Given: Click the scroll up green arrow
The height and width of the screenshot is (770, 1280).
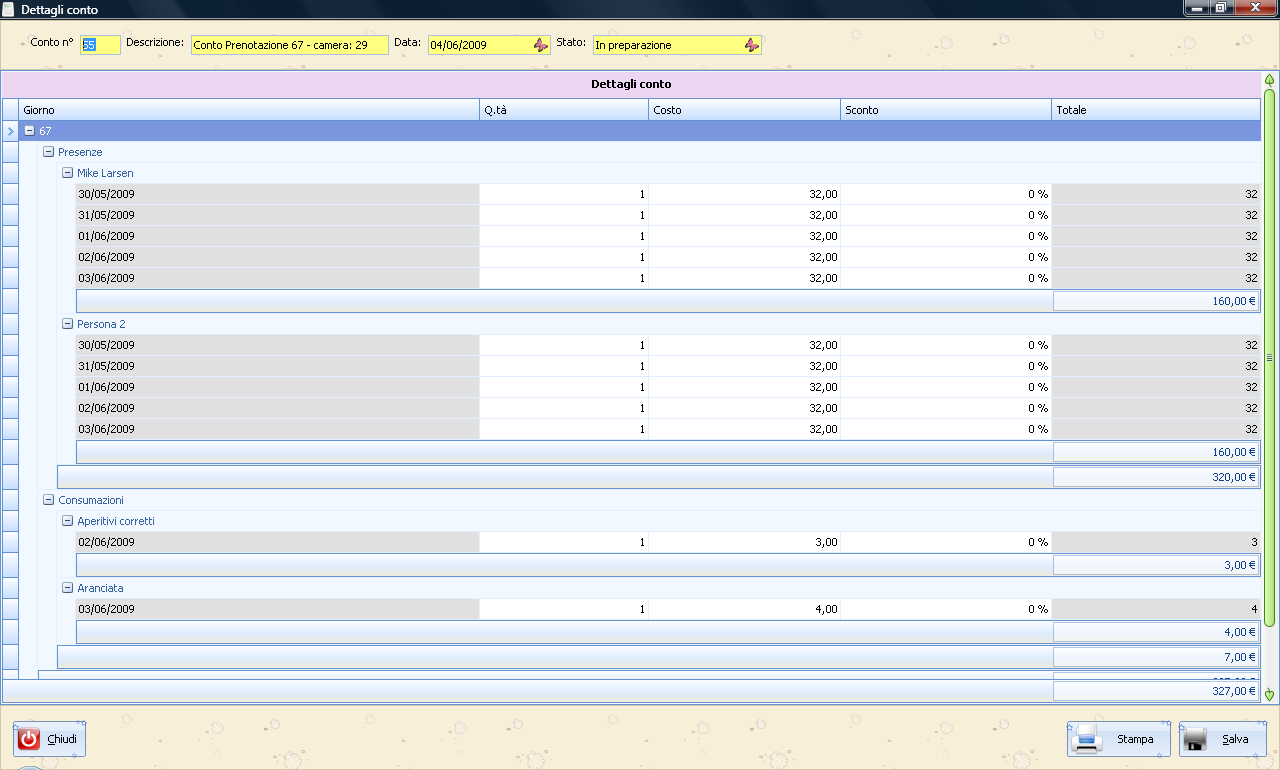Looking at the screenshot, I should [x=1270, y=80].
